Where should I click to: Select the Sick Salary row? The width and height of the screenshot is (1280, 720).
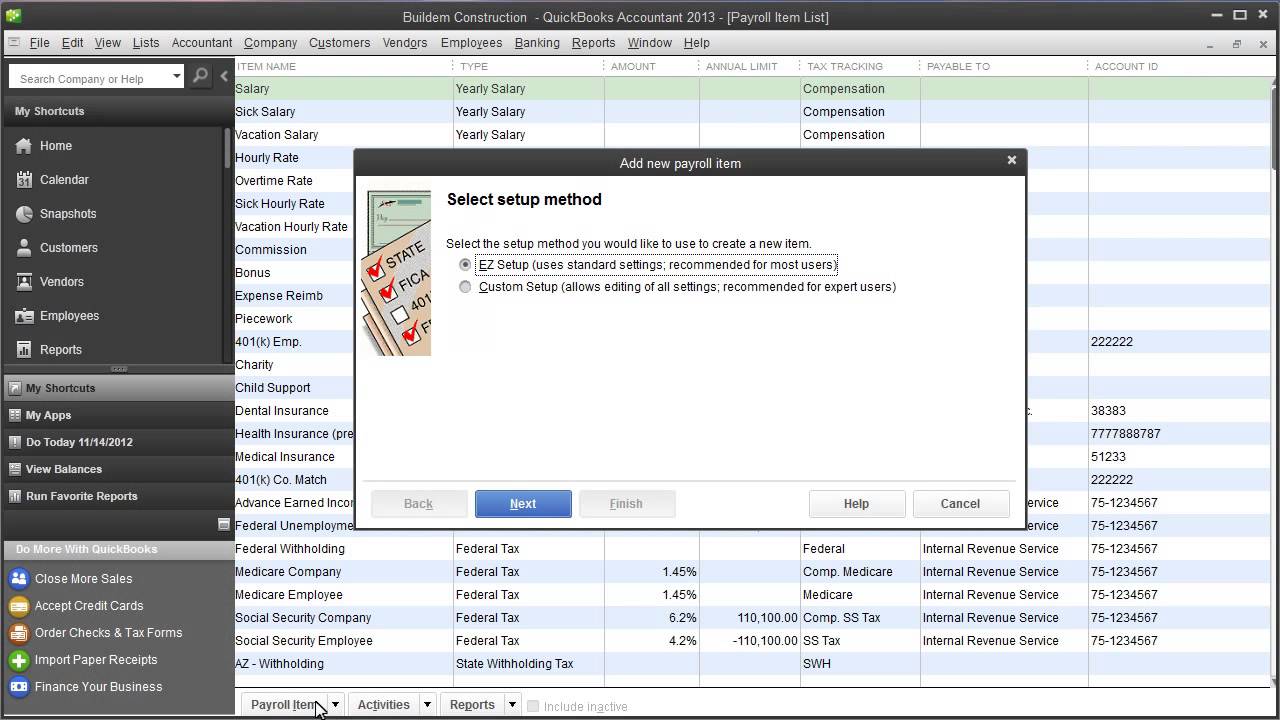point(750,112)
